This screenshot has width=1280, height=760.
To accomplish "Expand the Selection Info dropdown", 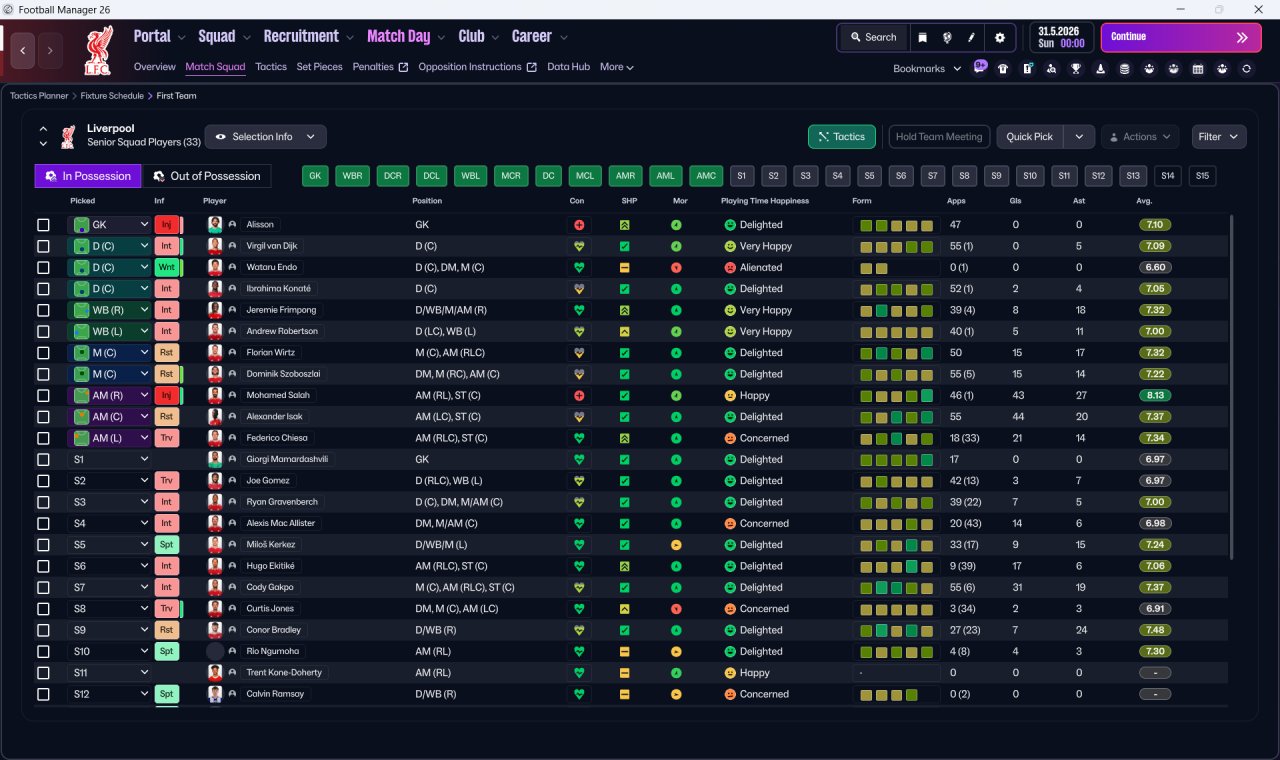I will (265, 137).
